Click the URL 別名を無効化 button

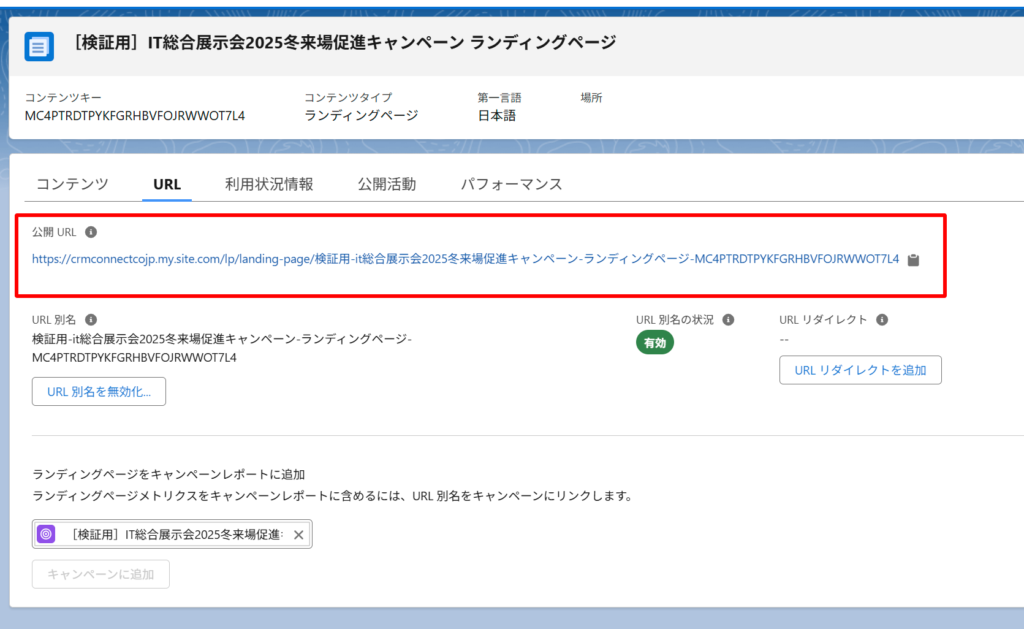click(99, 391)
